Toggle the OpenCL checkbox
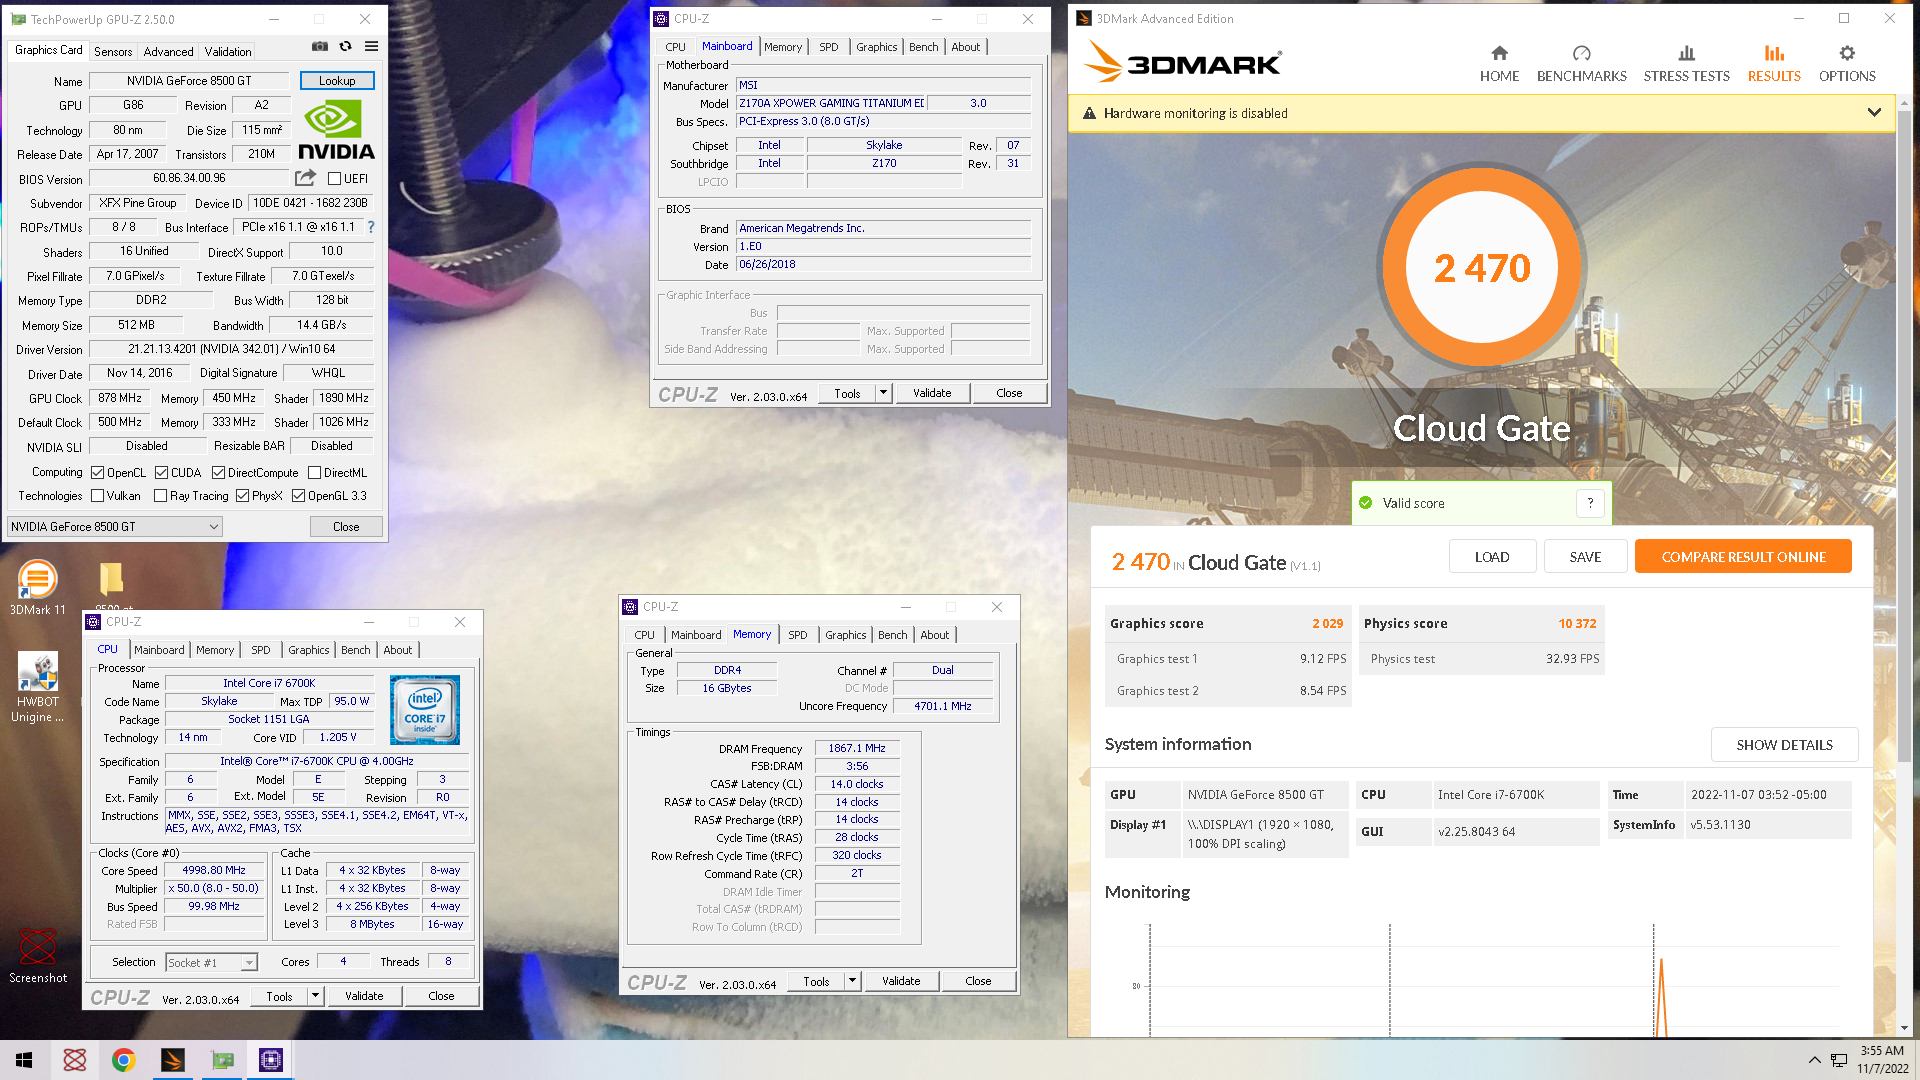 tap(98, 473)
